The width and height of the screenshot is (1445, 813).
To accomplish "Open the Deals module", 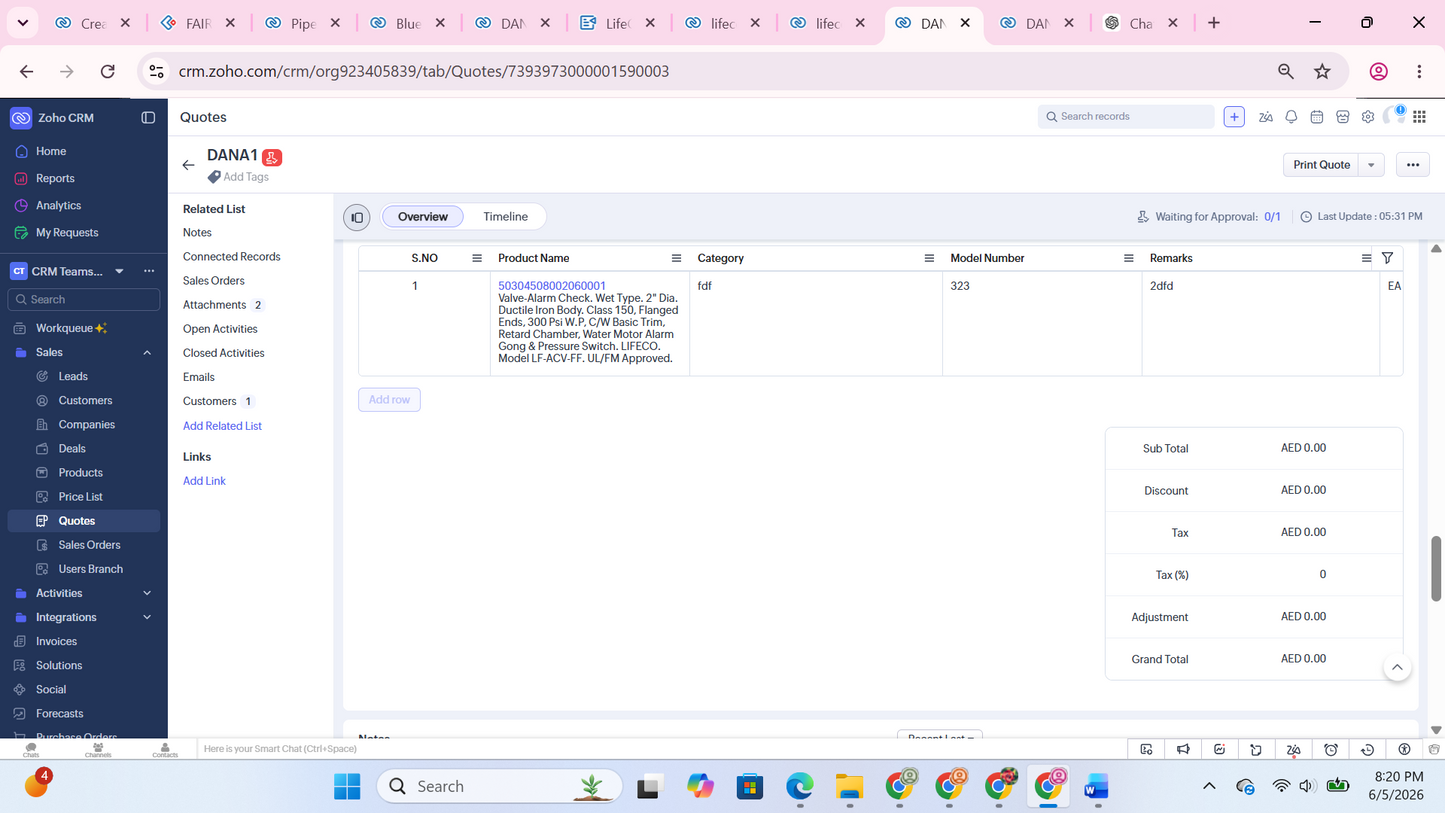I will [72, 449].
